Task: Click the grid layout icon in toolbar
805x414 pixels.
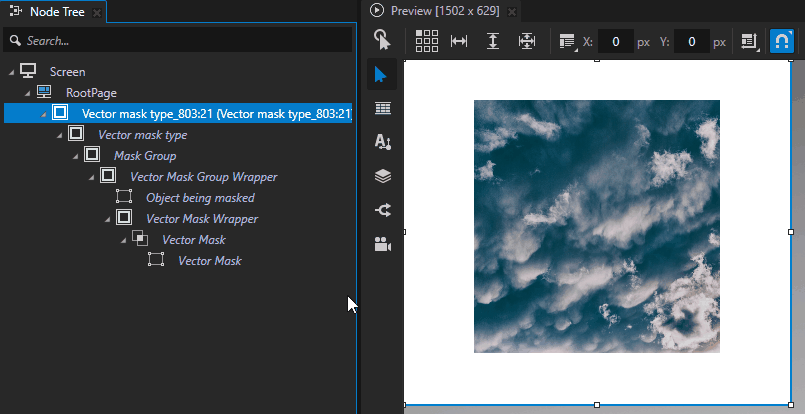Action: 427,41
